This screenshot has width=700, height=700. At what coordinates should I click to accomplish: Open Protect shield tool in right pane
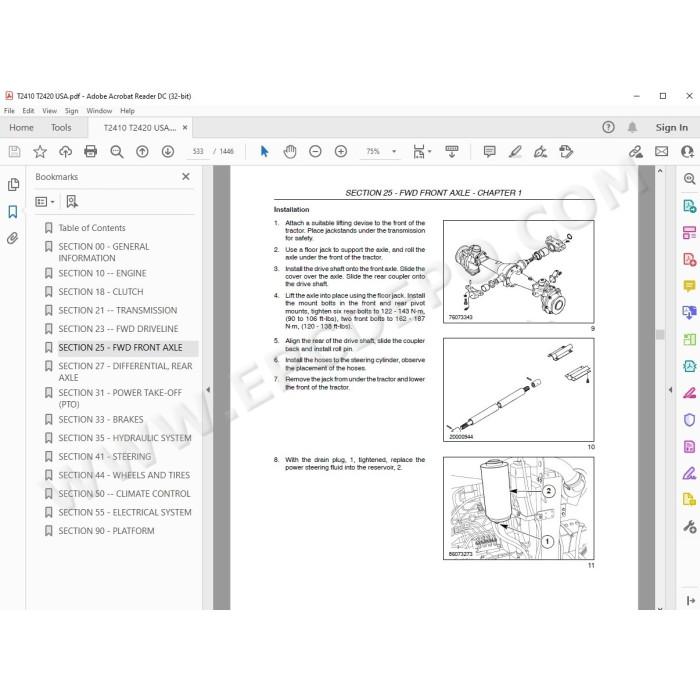689,420
